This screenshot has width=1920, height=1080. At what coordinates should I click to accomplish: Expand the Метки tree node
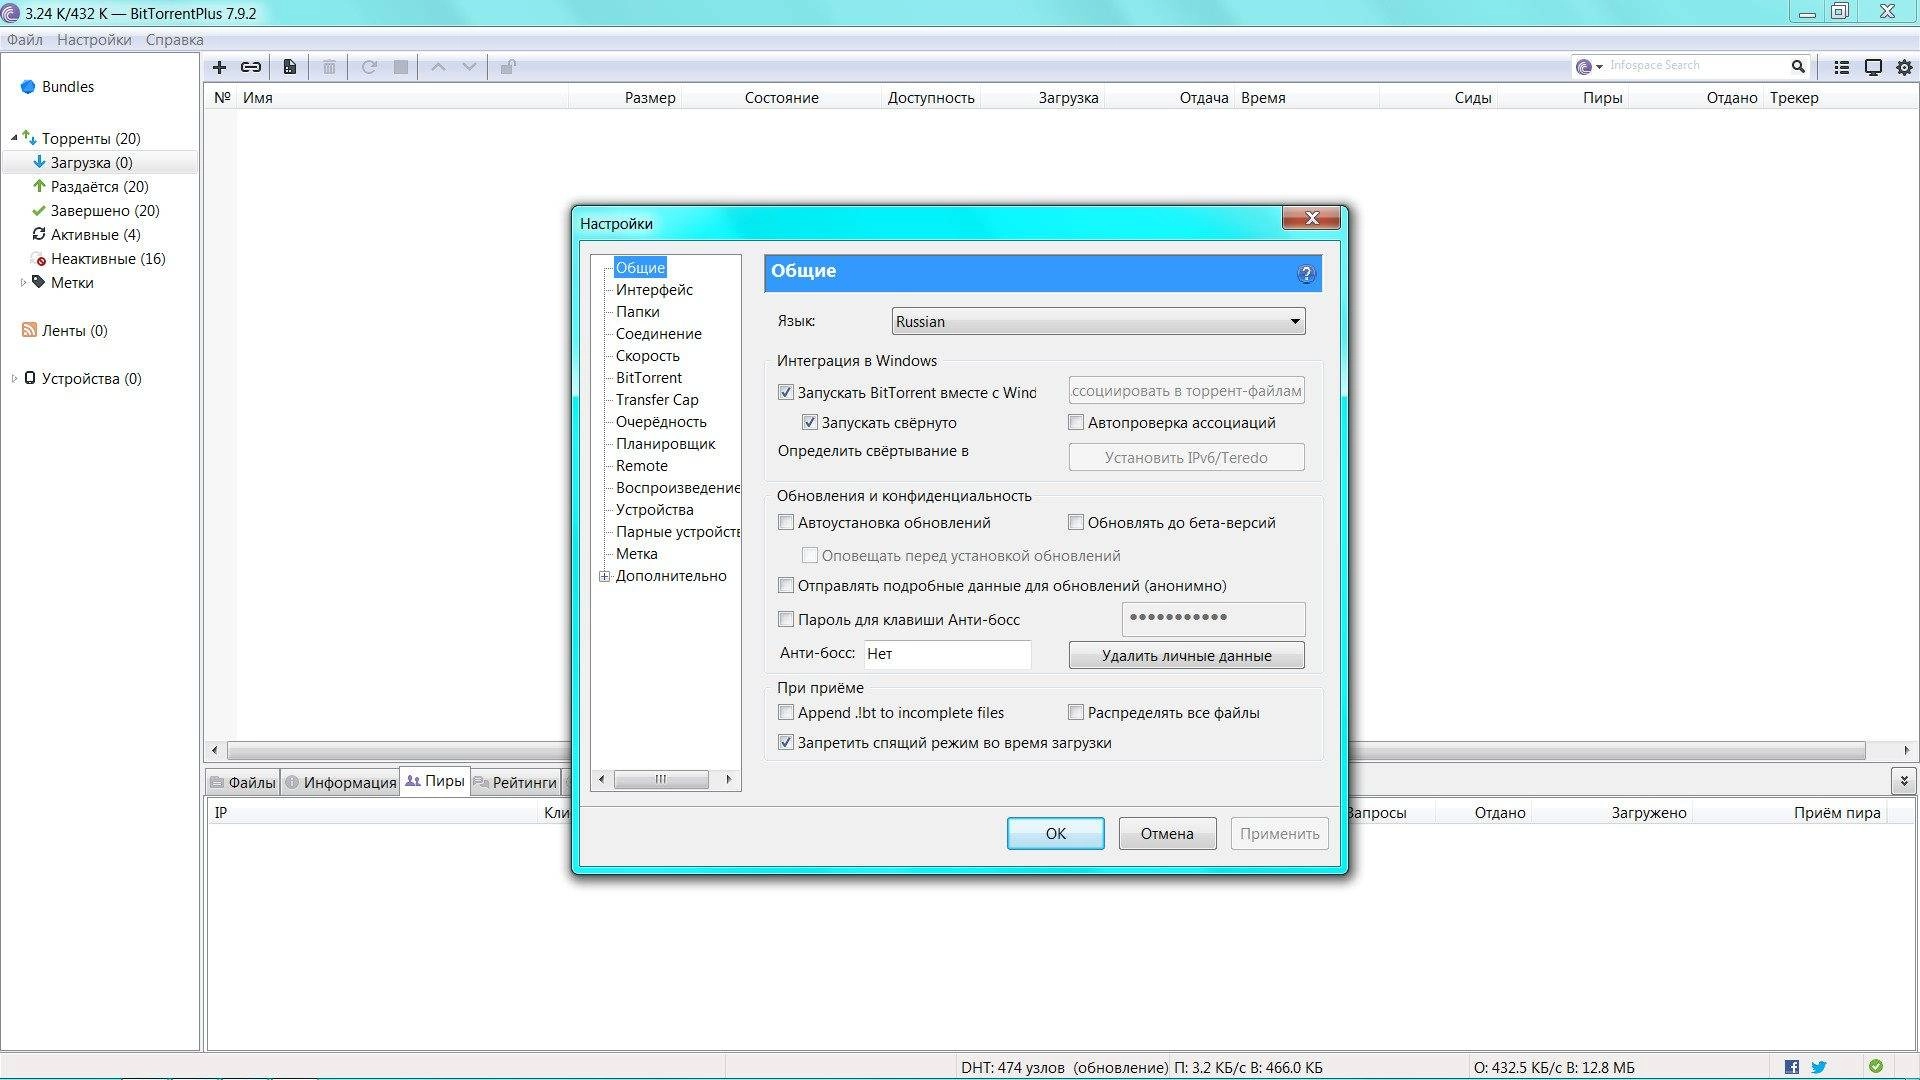(23, 282)
